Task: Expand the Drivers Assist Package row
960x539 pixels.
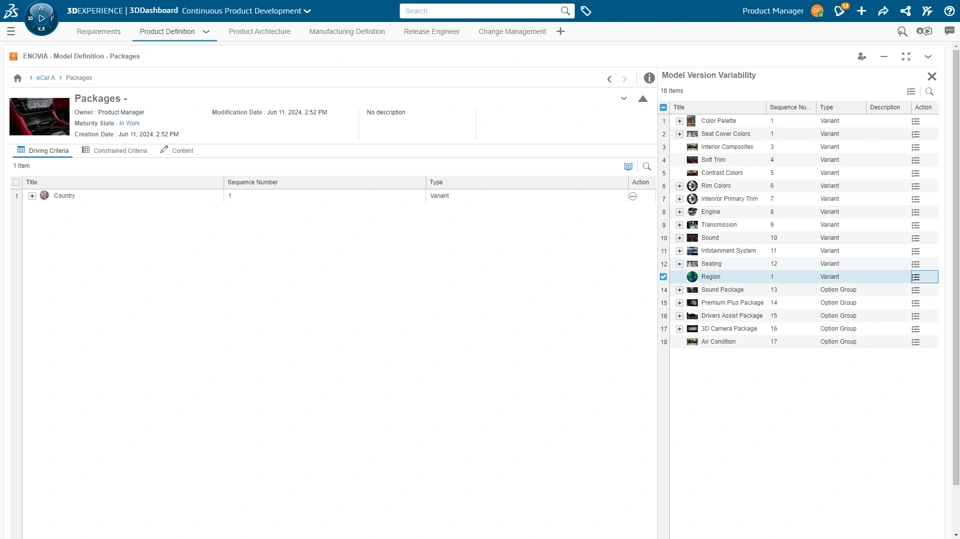Action: click(679, 316)
